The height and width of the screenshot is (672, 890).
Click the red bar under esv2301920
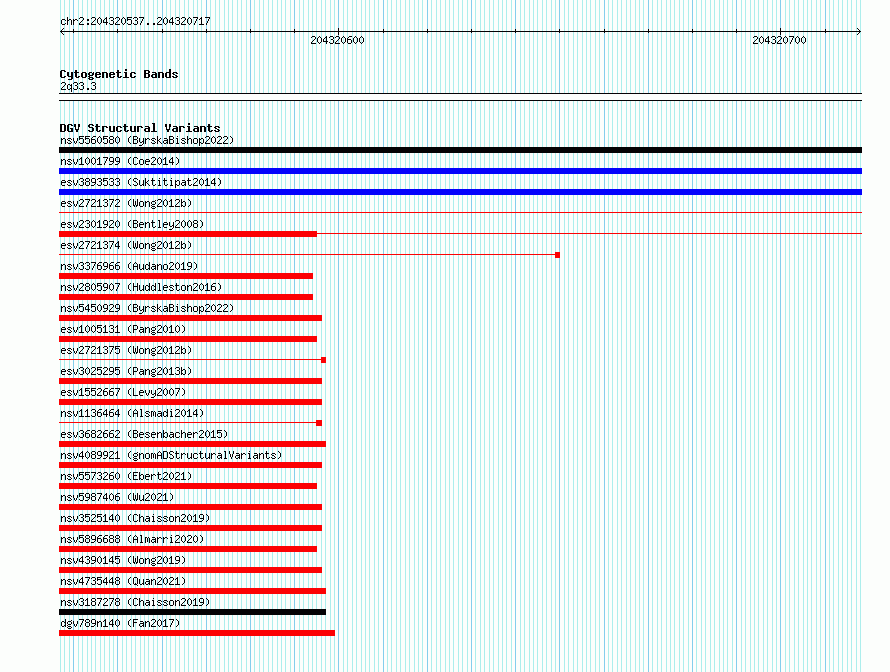point(188,234)
